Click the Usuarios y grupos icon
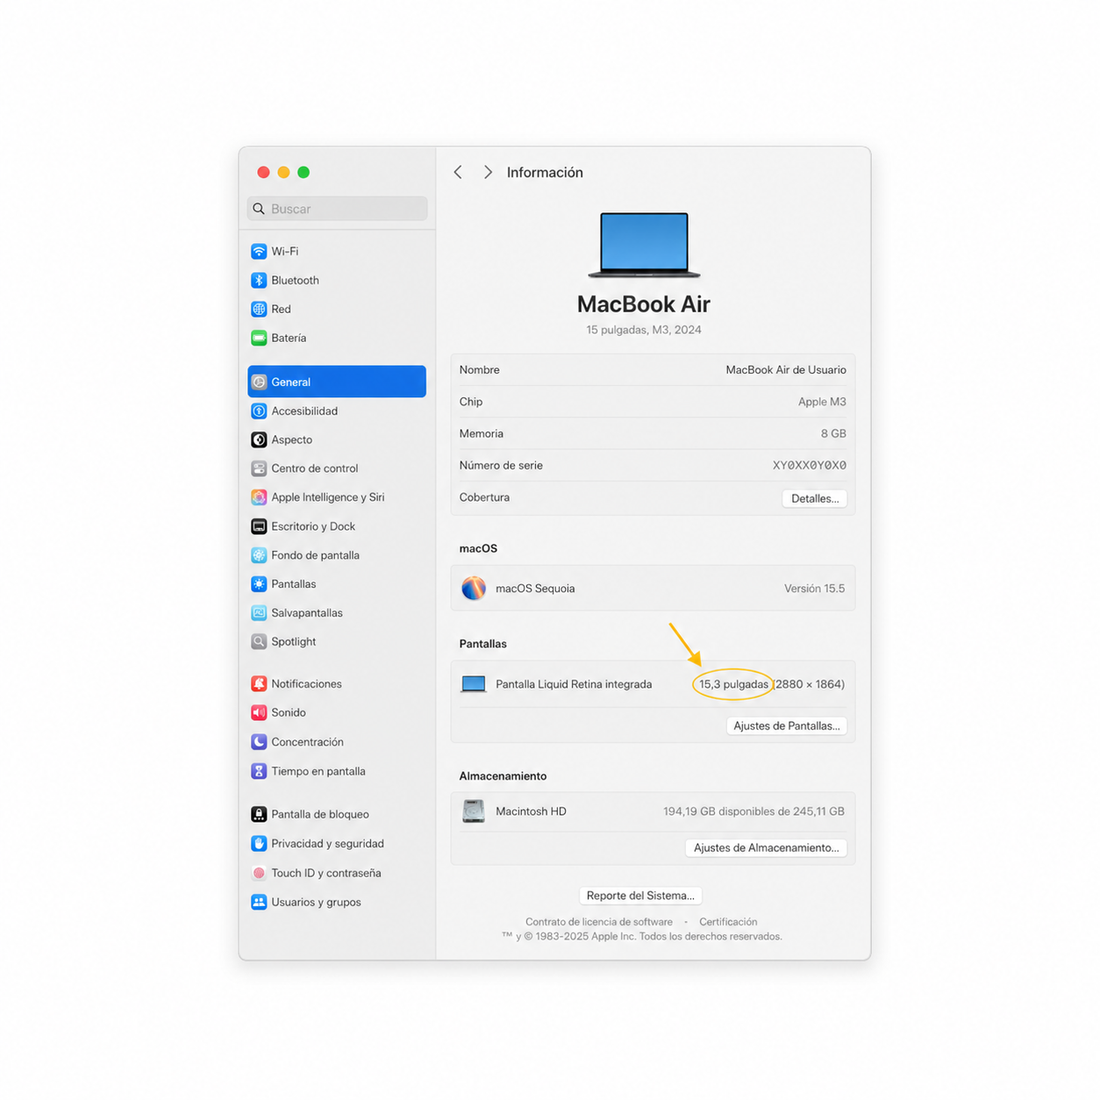 259,902
